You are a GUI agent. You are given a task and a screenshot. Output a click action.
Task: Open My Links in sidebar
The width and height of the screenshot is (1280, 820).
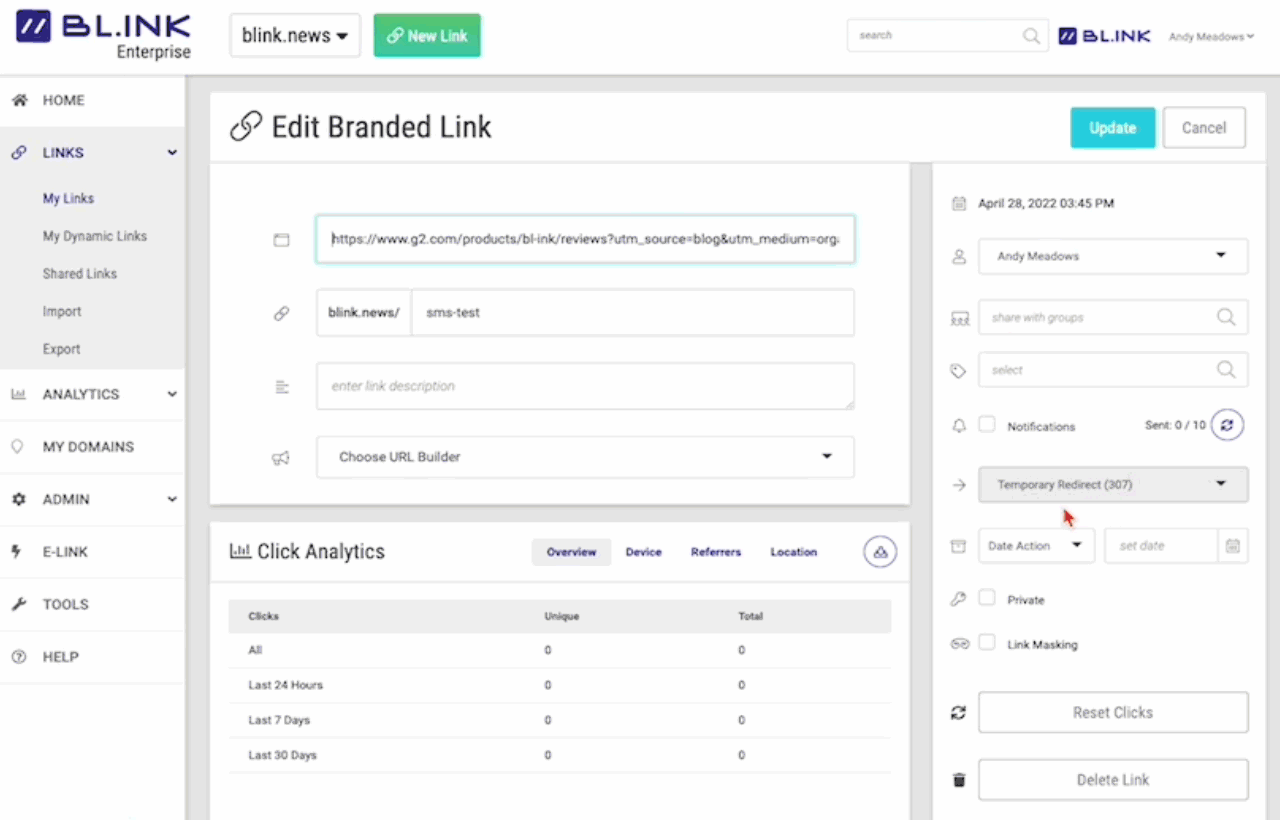pos(68,199)
